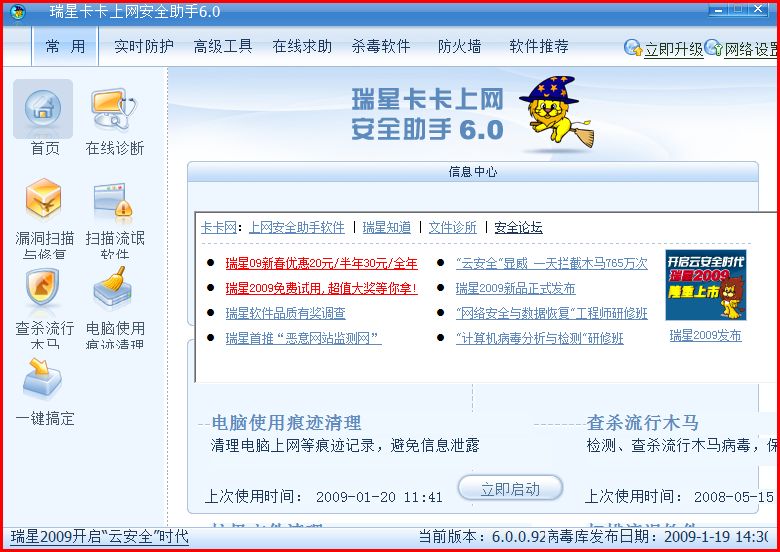Open the 扫描流氓软件 scan icon
This screenshot has width=780, height=552.
point(113,200)
